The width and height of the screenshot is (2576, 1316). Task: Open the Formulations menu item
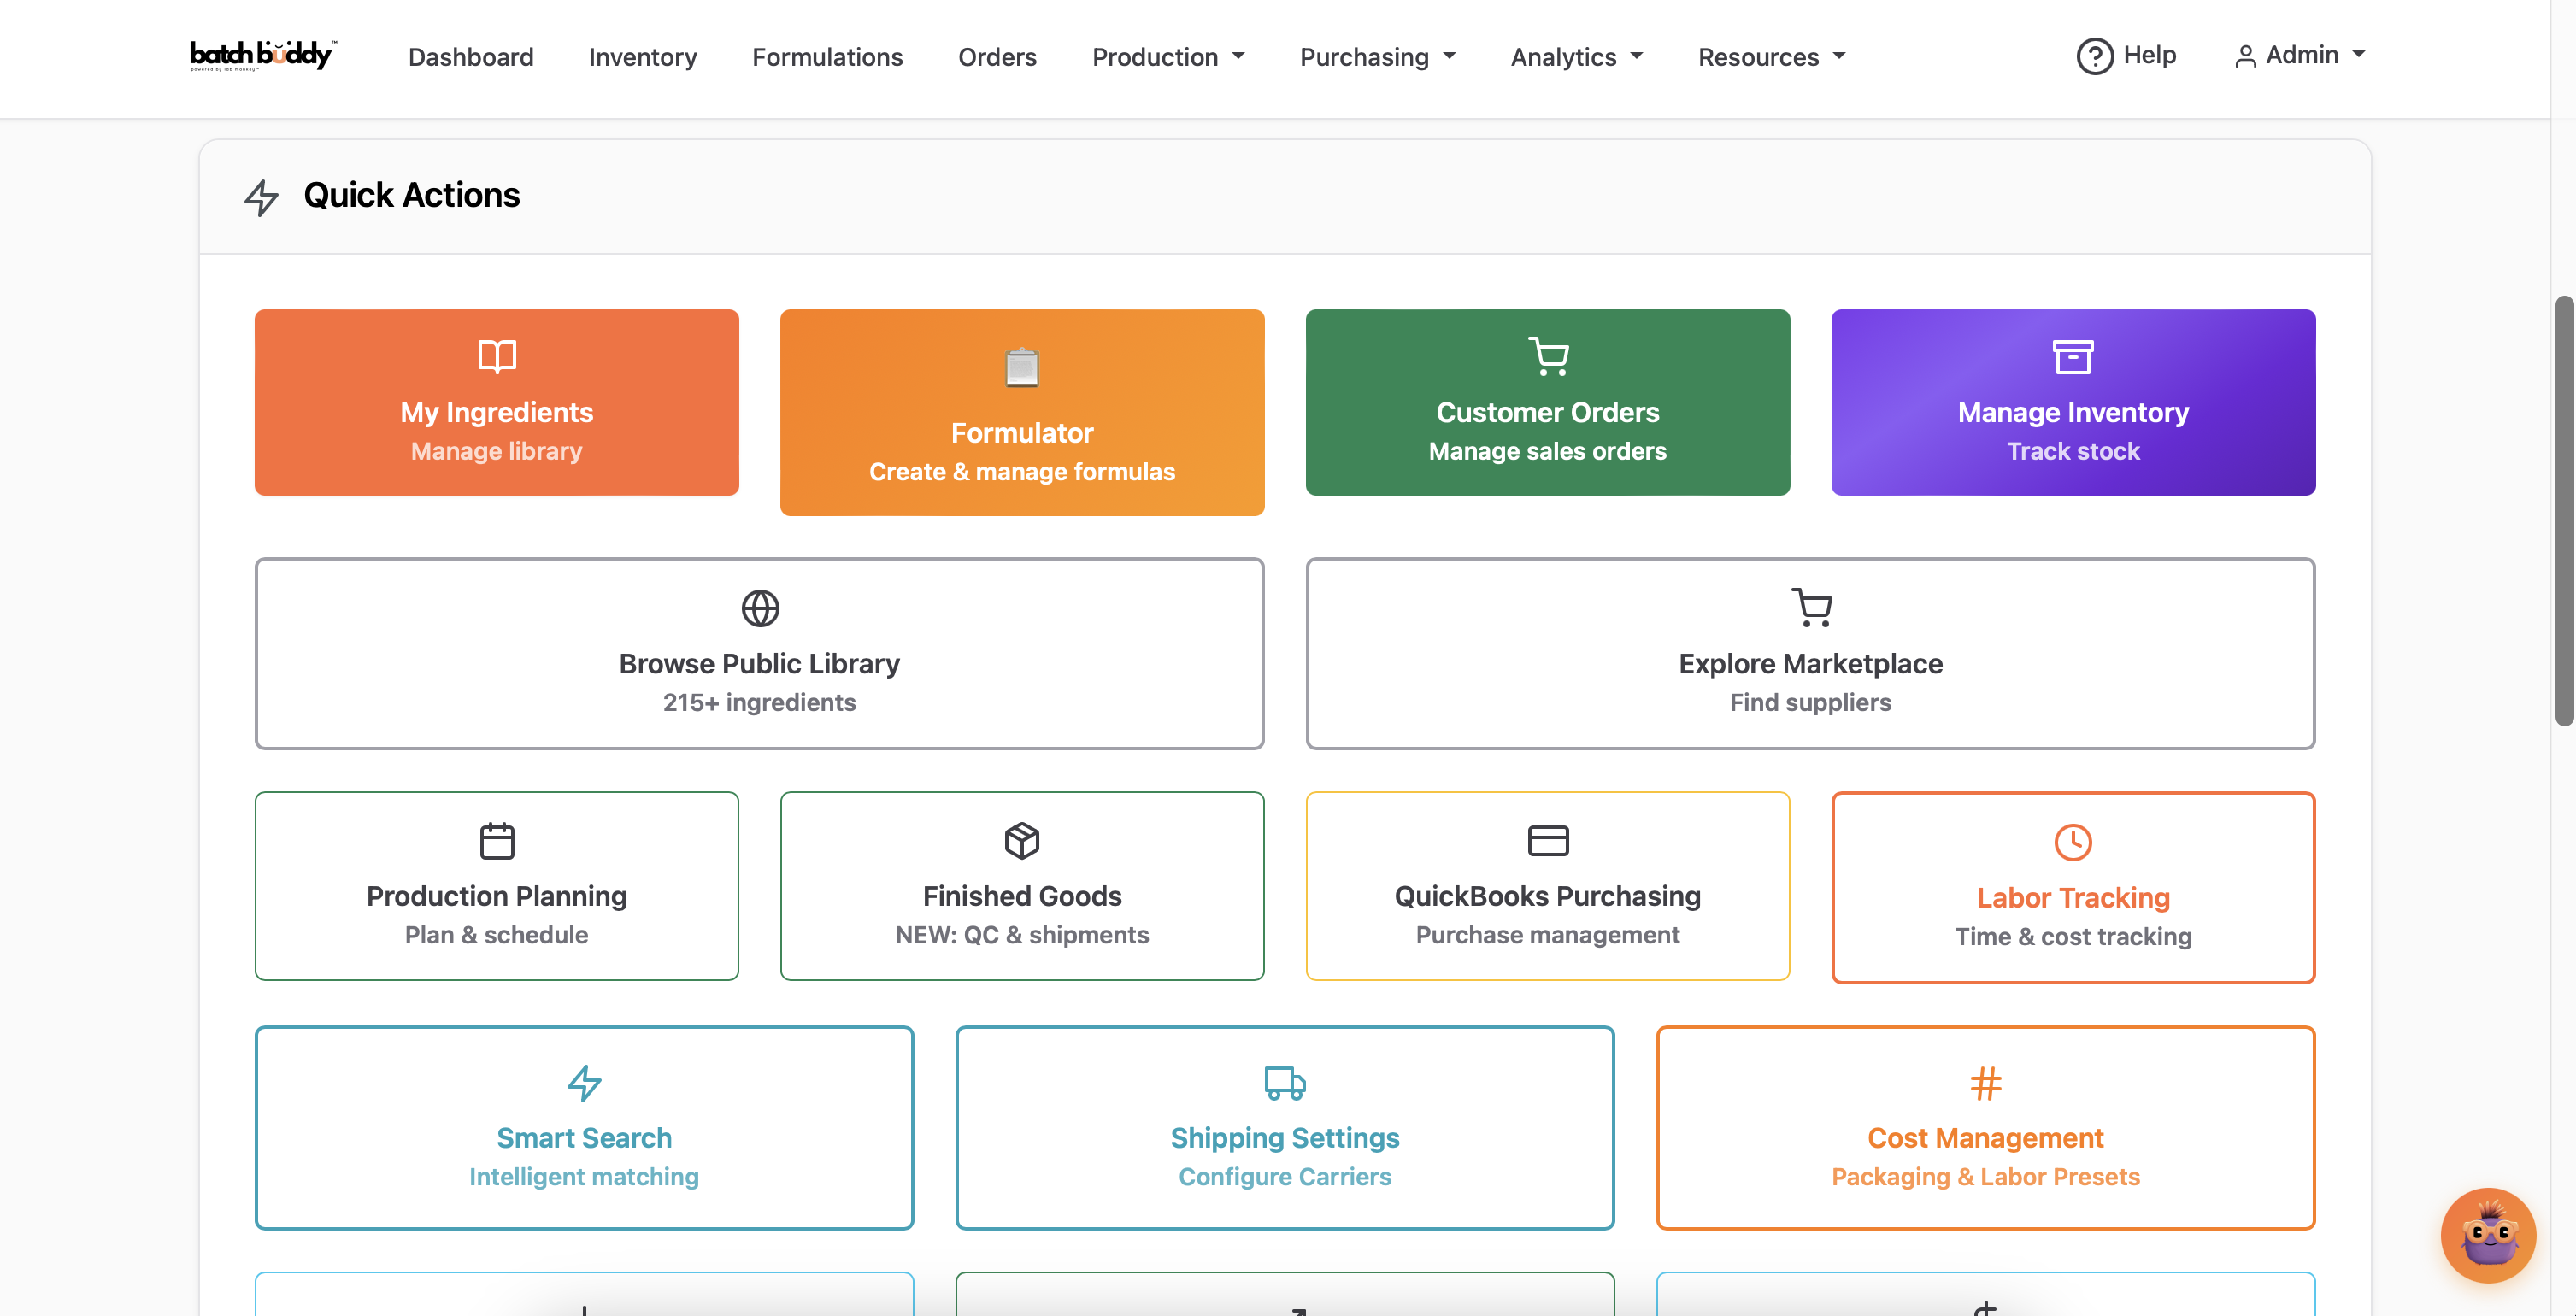tap(827, 57)
